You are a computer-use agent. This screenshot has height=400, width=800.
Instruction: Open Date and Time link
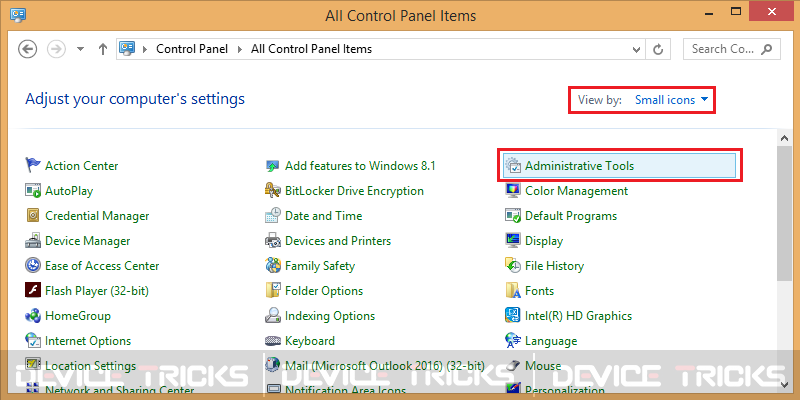click(x=323, y=215)
